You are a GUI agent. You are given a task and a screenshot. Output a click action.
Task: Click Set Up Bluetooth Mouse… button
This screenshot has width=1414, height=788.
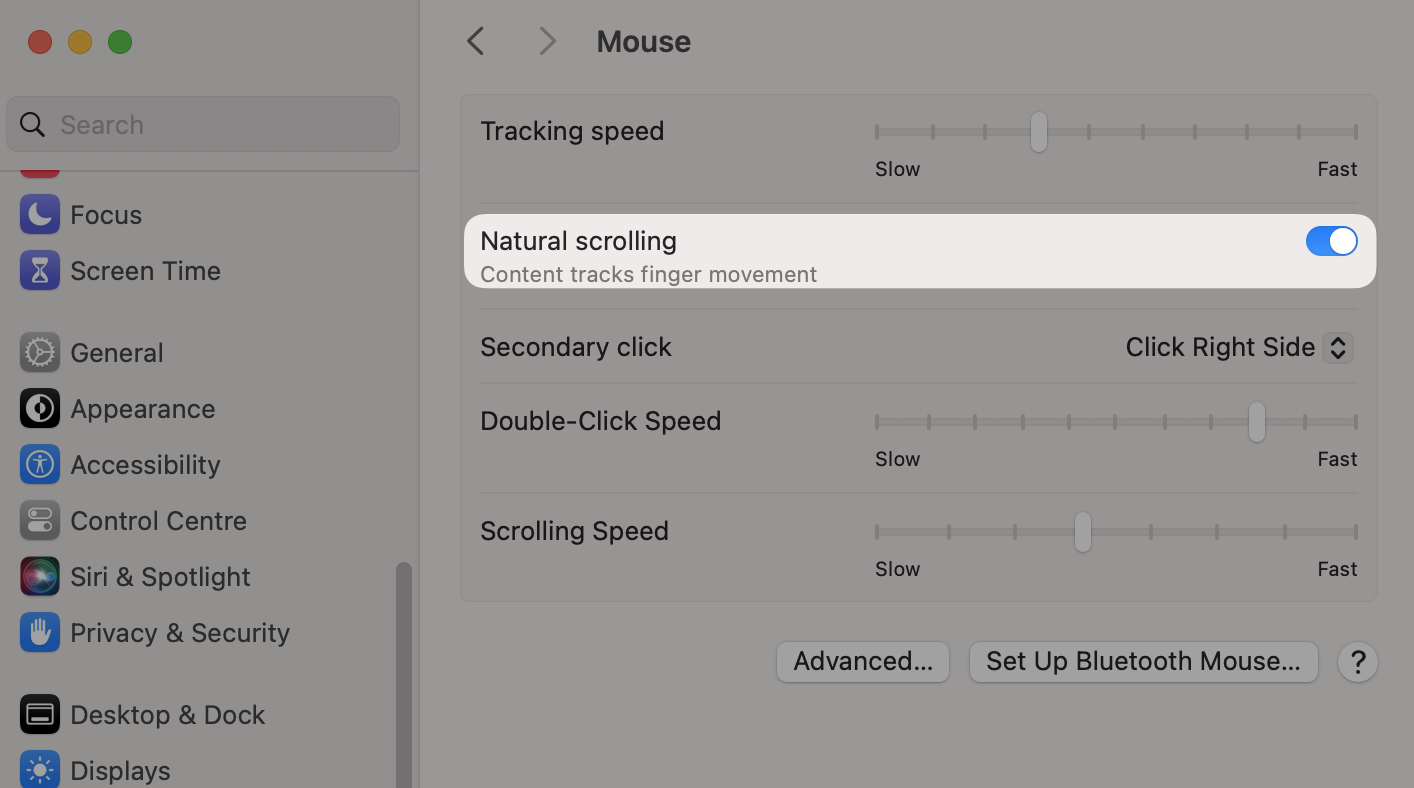pyautogui.click(x=1143, y=661)
